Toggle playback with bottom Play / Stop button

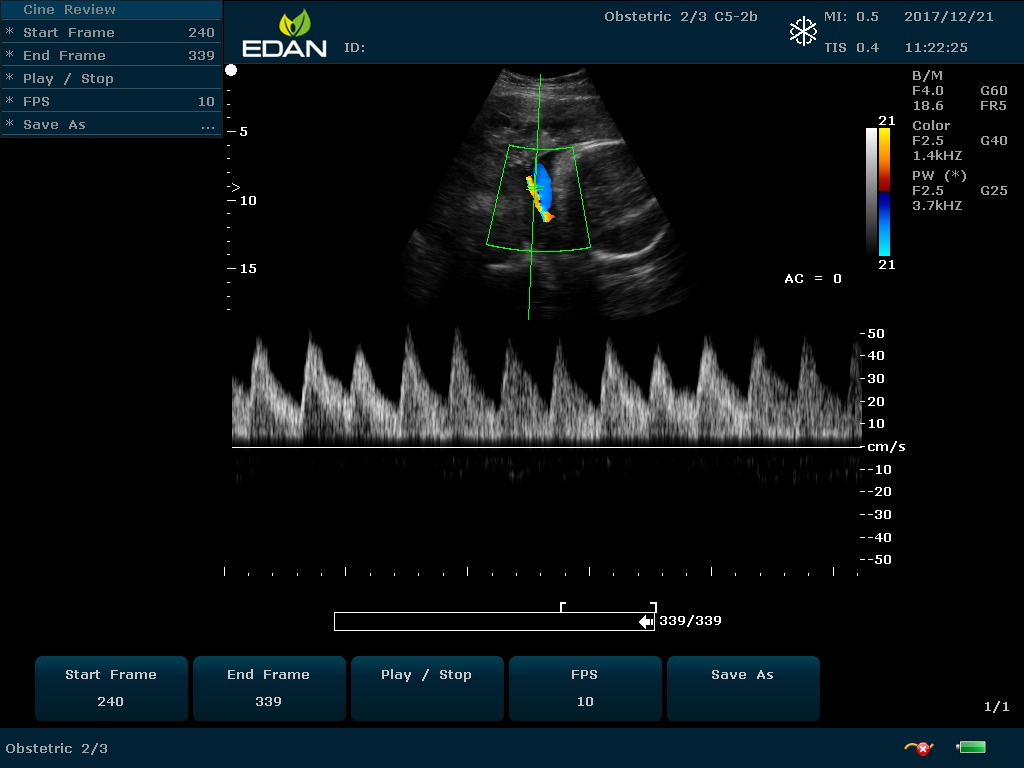coord(426,688)
